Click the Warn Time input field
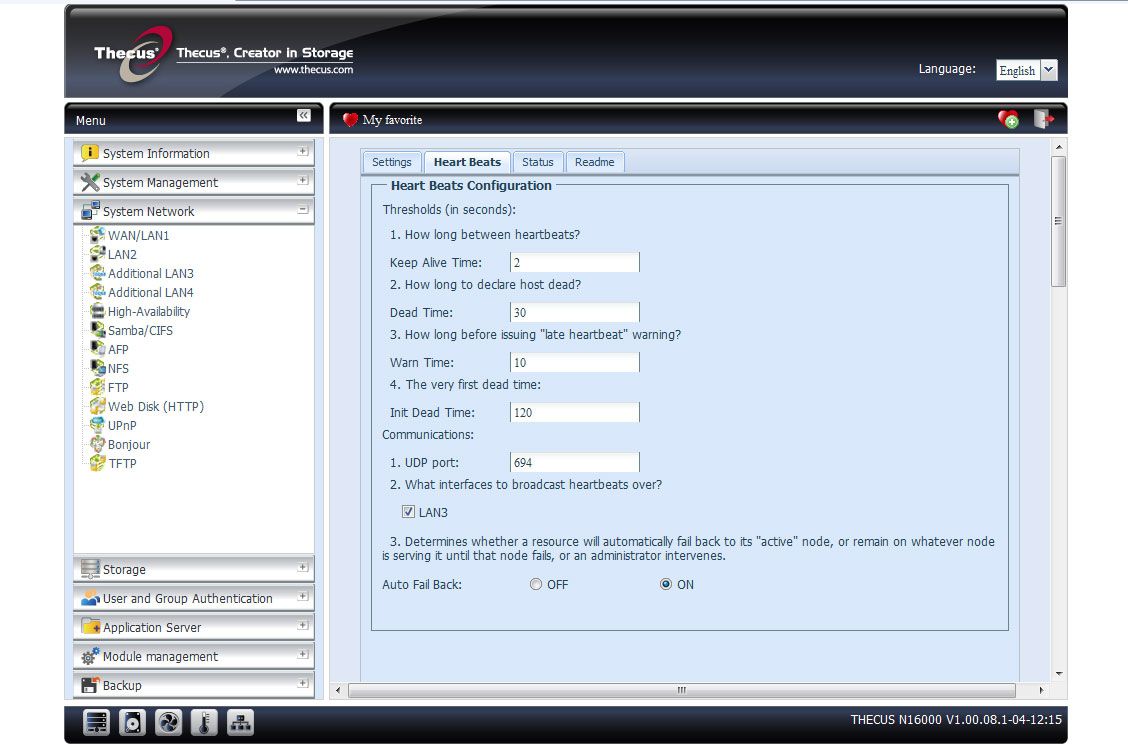The image size is (1128, 752). pos(574,362)
